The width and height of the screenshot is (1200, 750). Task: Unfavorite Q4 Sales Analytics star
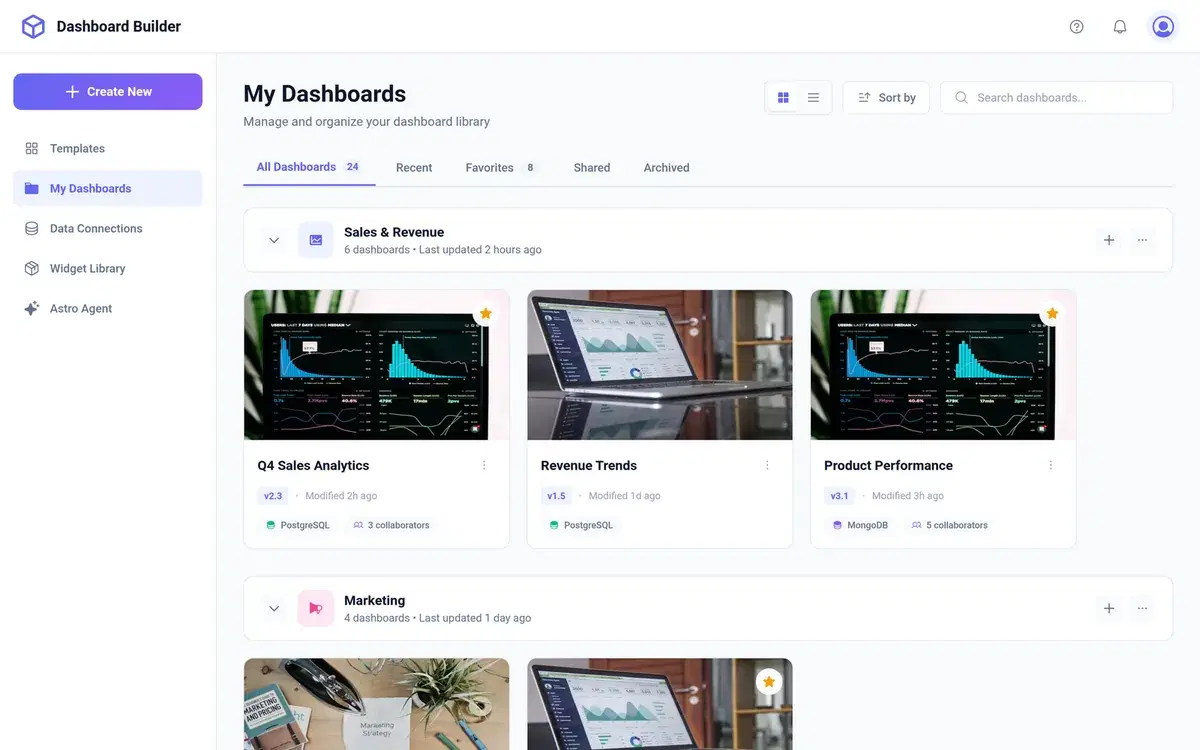(486, 313)
